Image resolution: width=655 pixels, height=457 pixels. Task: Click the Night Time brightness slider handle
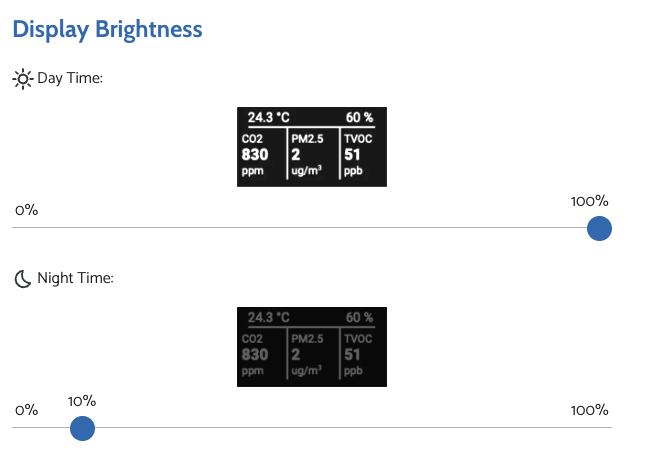(82, 429)
